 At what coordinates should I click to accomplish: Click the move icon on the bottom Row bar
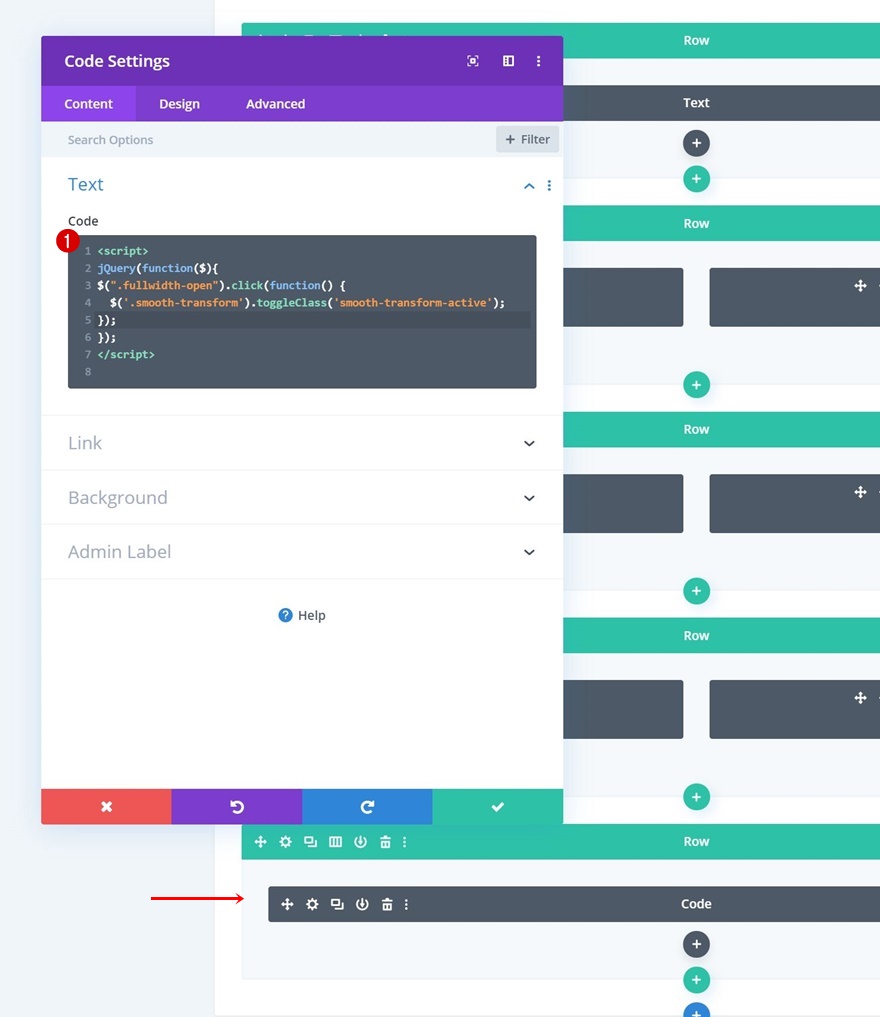(261, 842)
